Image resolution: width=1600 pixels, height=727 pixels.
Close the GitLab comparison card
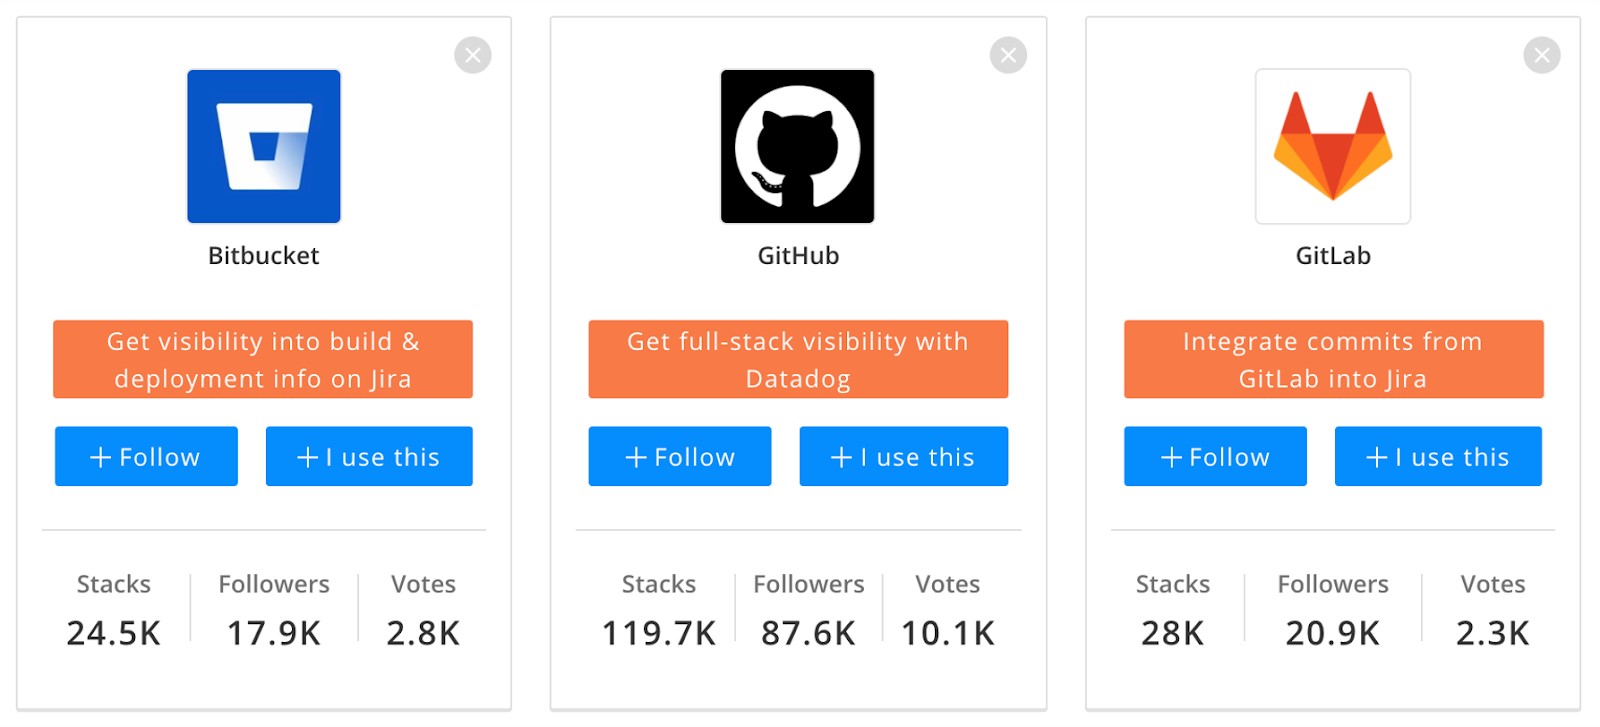pyautogui.click(x=1541, y=55)
